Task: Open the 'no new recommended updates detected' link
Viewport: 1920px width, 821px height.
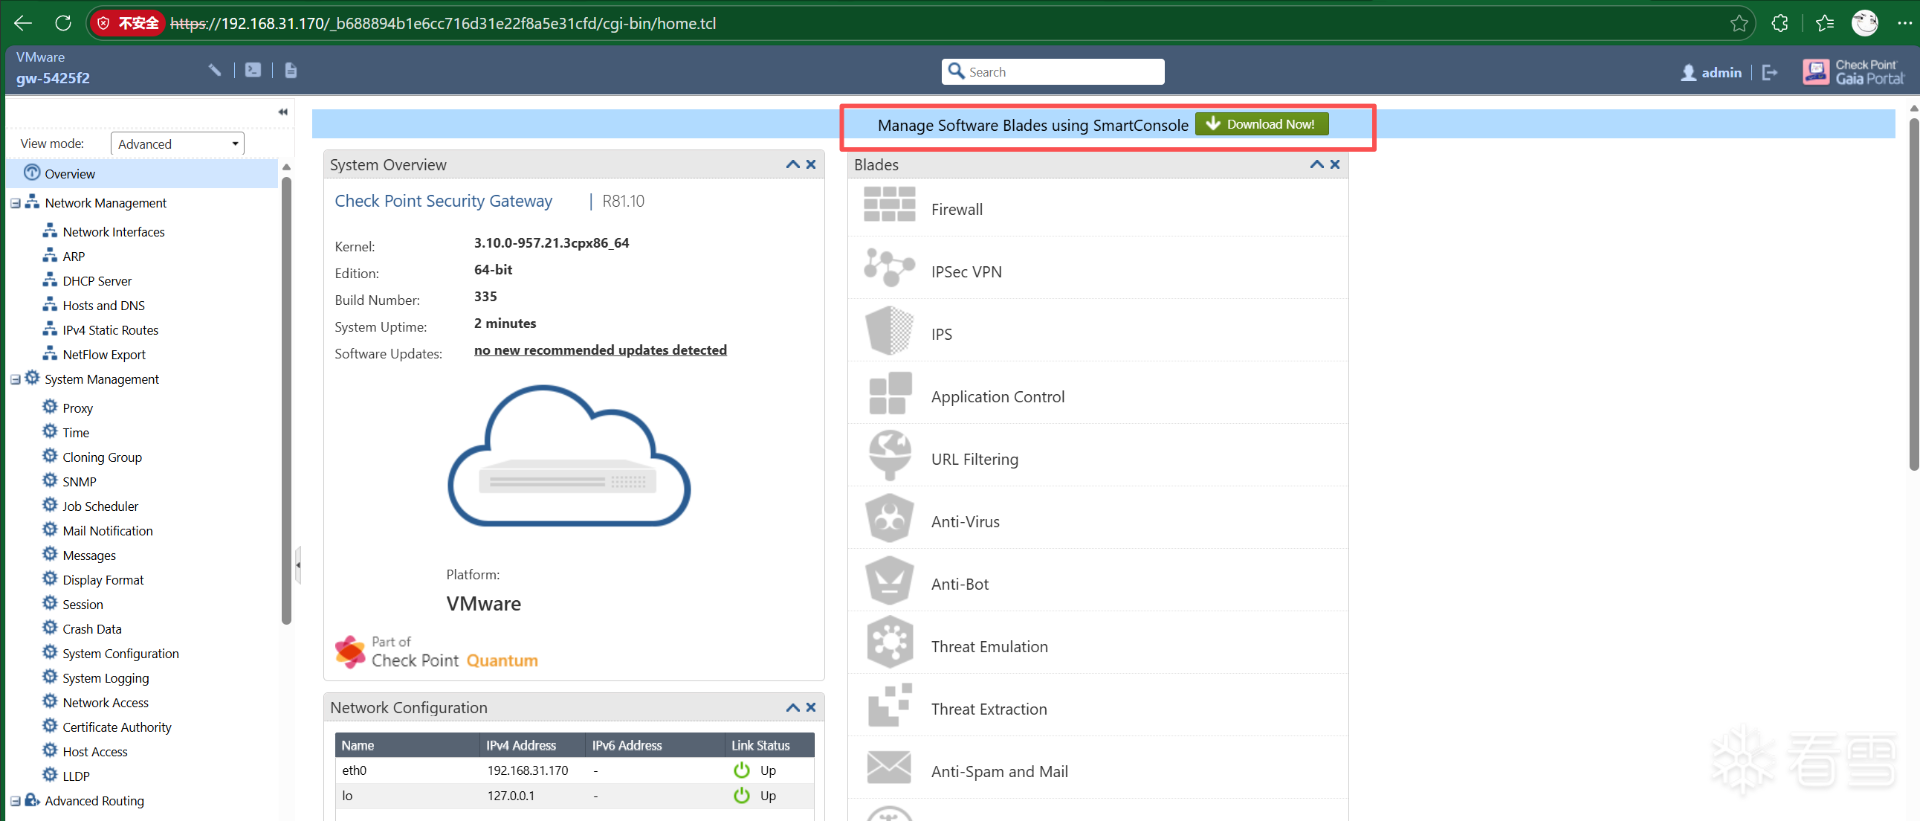Action: pos(600,350)
